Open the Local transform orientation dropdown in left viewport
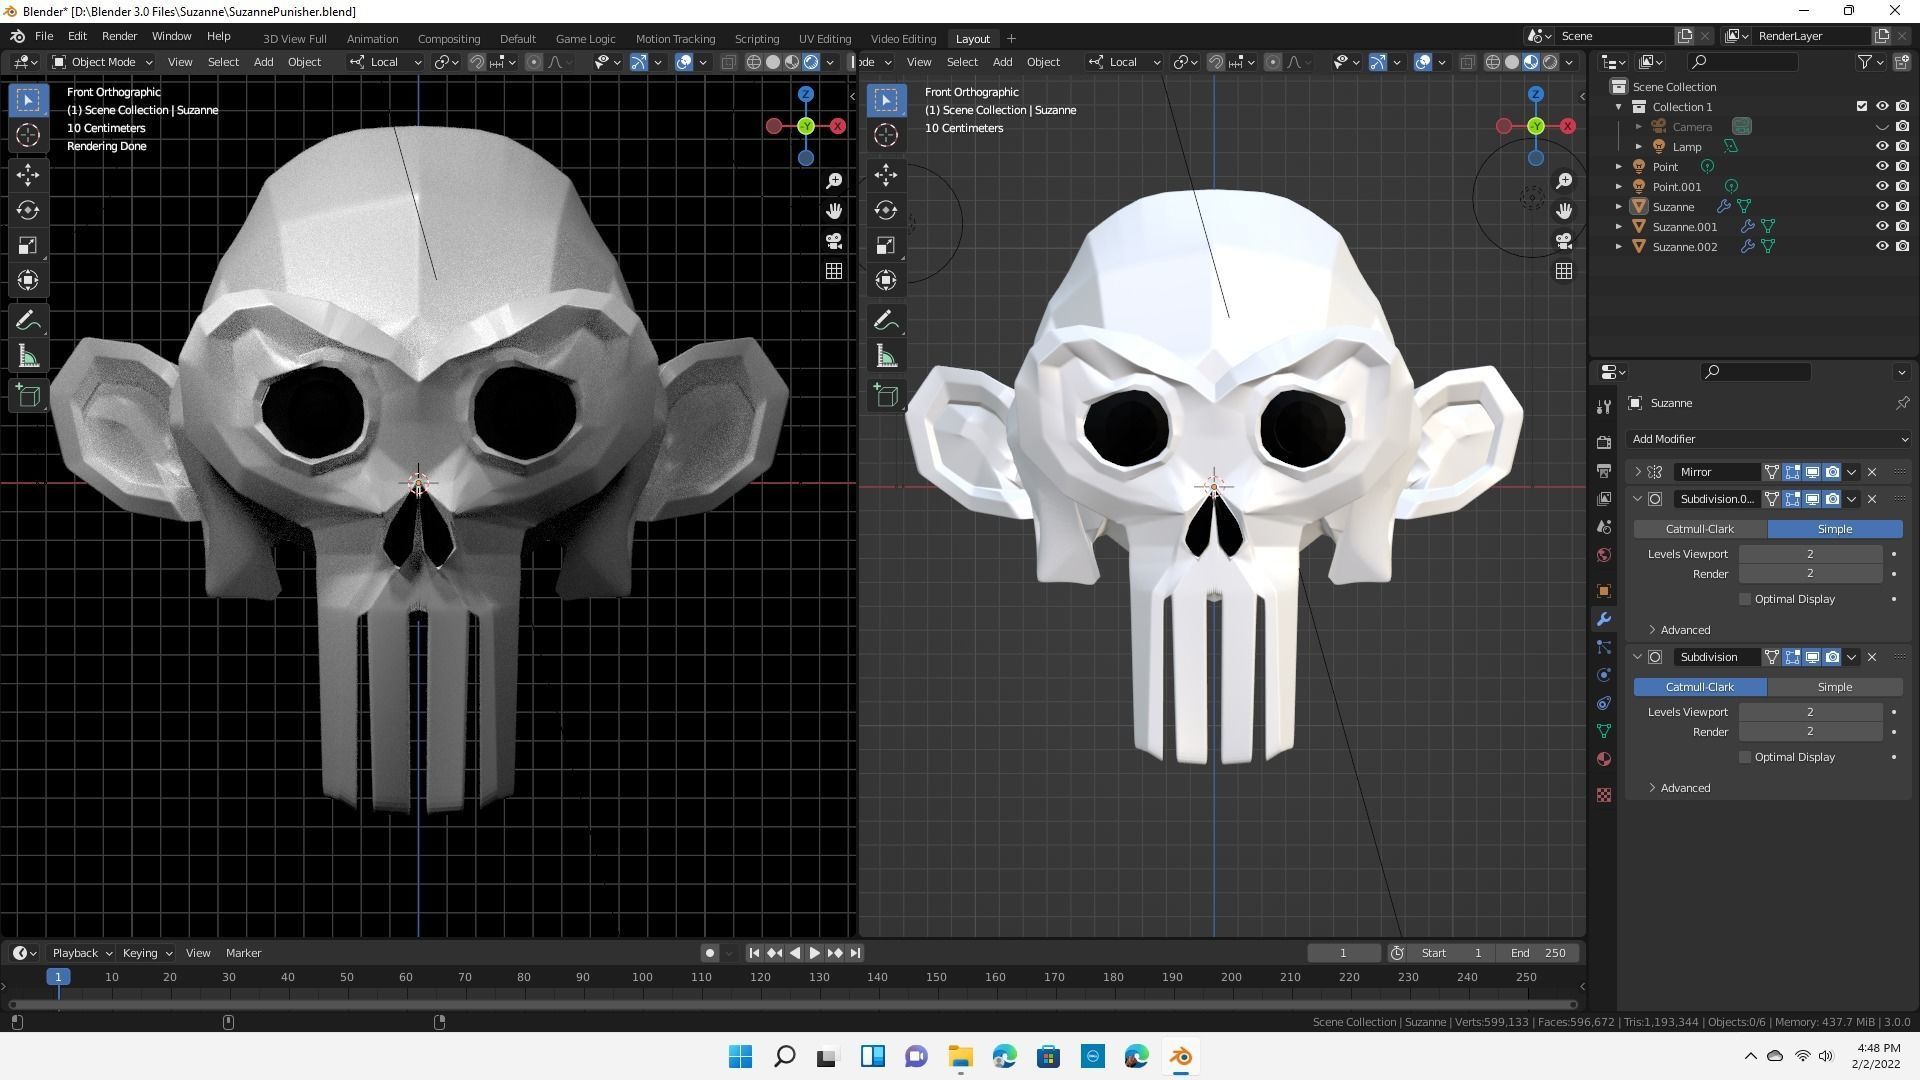This screenshot has width=1920, height=1080. [x=385, y=62]
